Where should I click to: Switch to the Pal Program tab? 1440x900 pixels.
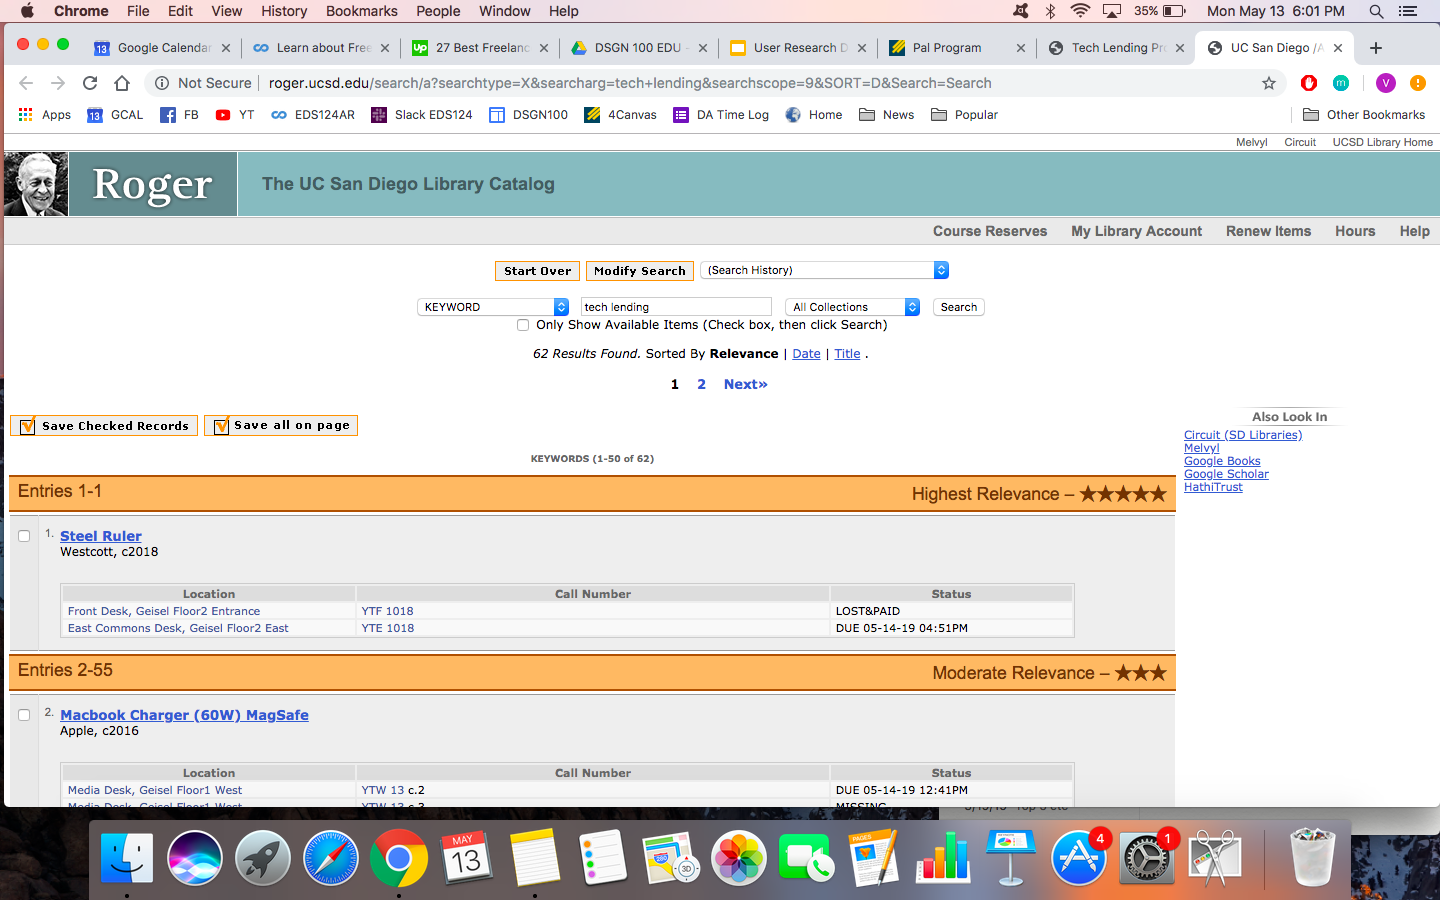click(x=956, y=48)
